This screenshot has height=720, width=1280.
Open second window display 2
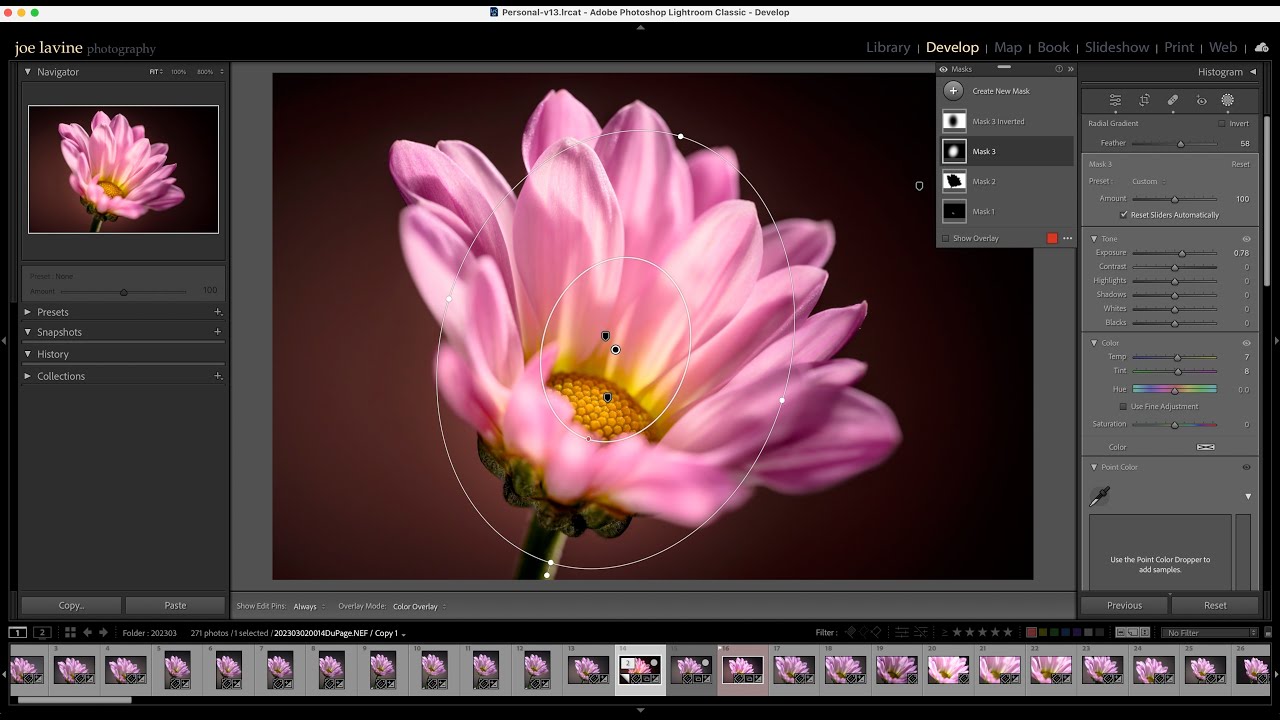point(42,632)
